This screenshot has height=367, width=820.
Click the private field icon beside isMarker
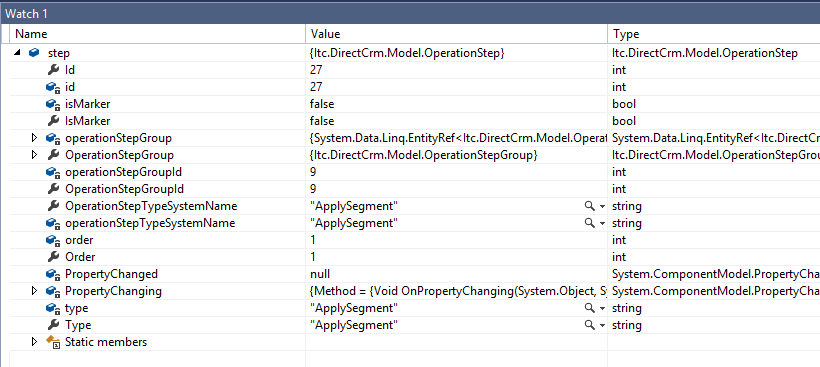pyautogui.click(x=53, y=104)
